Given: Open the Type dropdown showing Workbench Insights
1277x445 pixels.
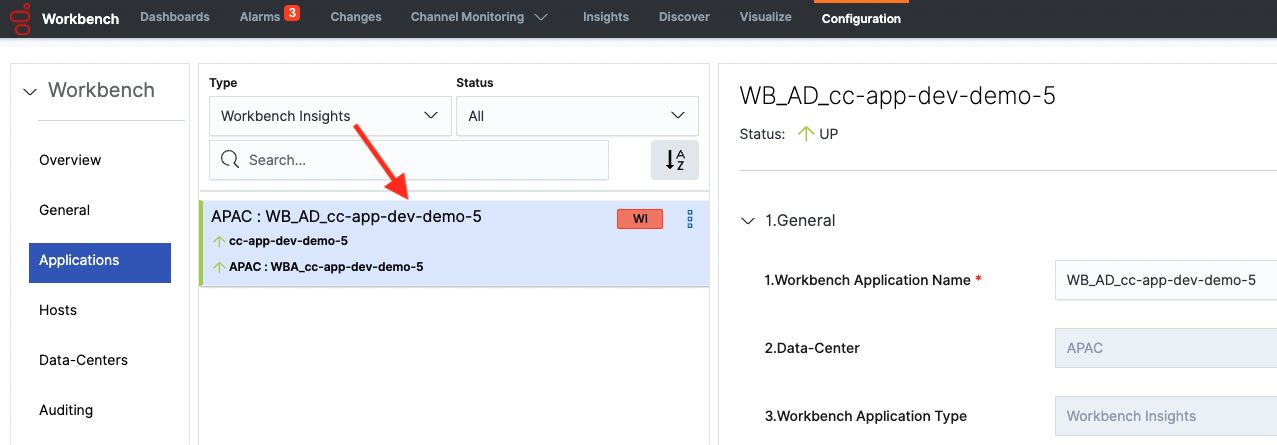Looking at the screenshot, I should coord(329,116).
